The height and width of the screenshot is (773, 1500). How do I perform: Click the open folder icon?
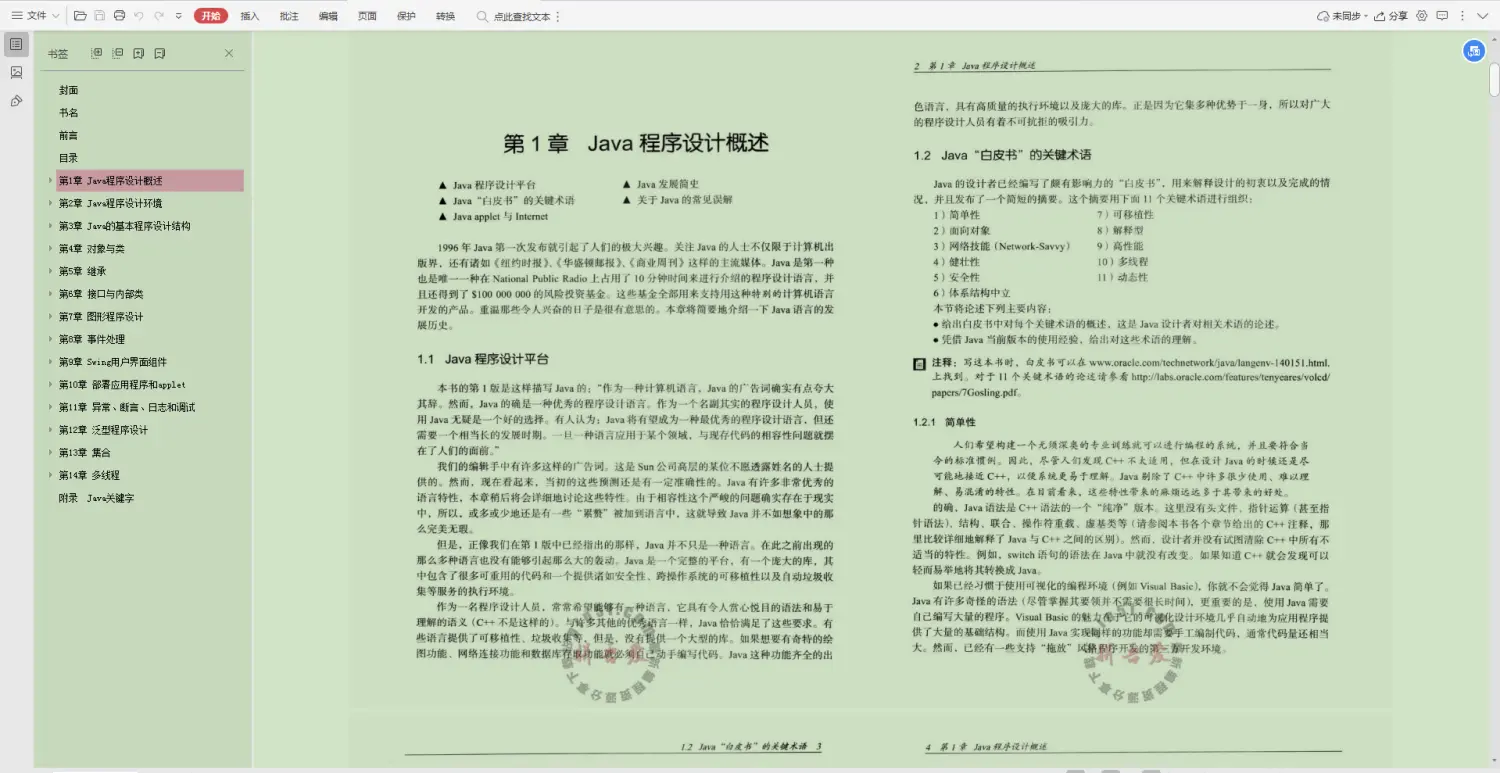point(81,16)
